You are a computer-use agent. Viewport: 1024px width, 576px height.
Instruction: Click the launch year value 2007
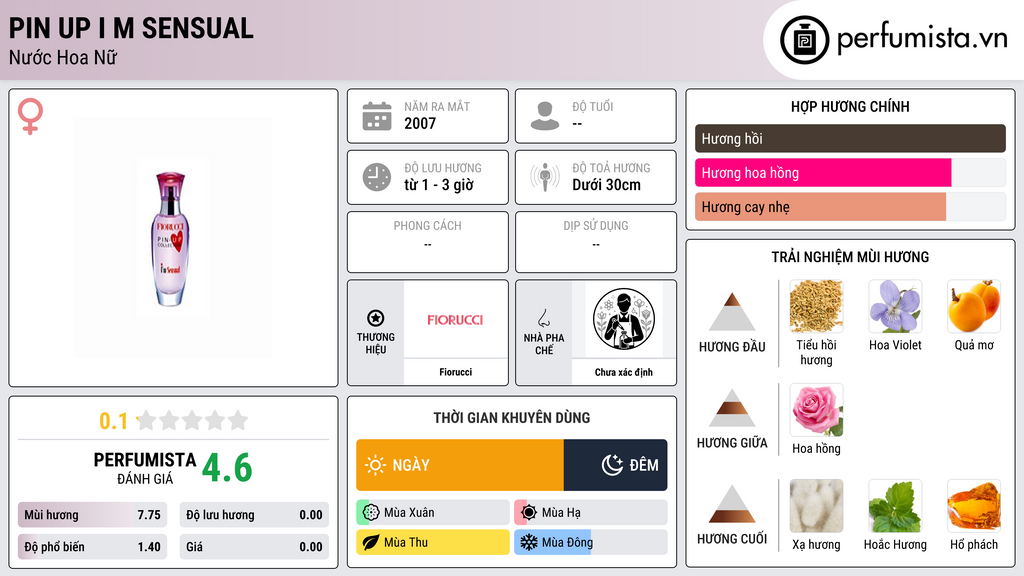[420, 123]
